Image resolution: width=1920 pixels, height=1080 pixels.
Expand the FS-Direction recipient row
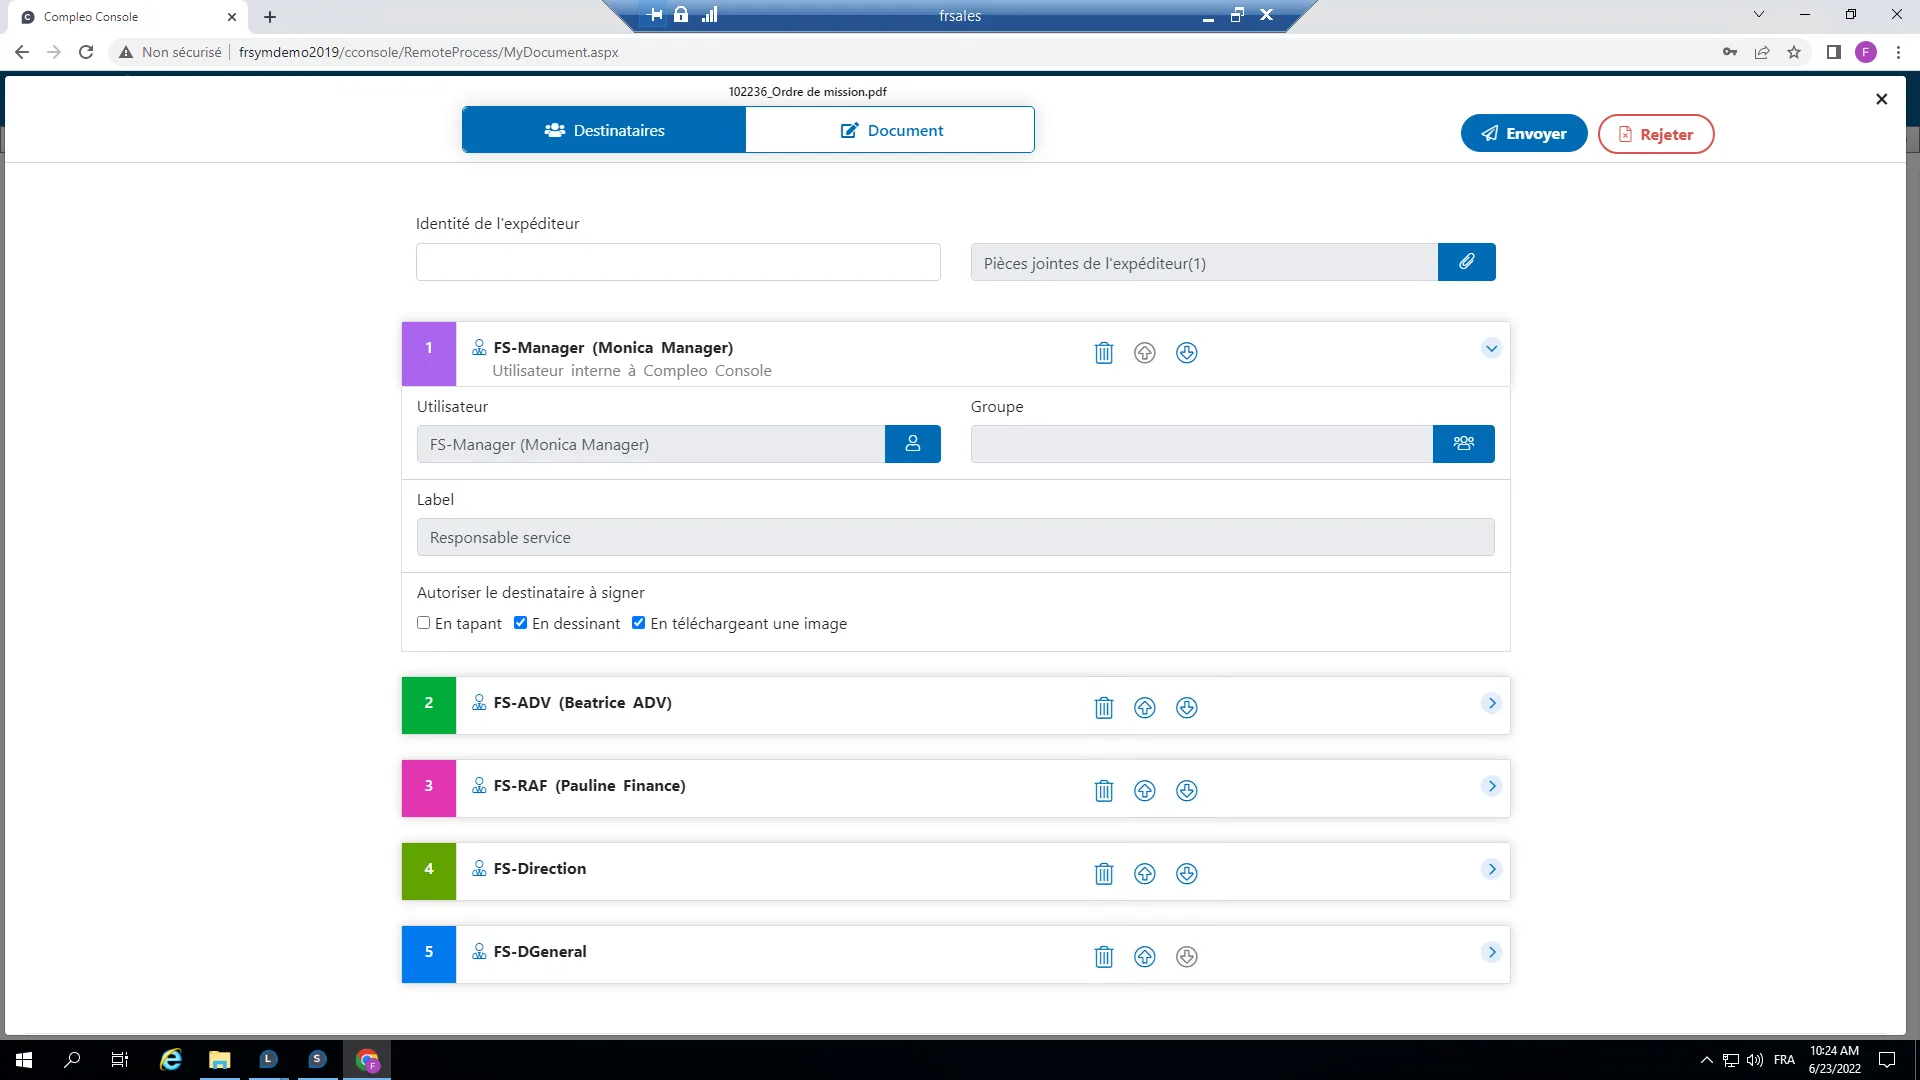(x=1491, y=870)
